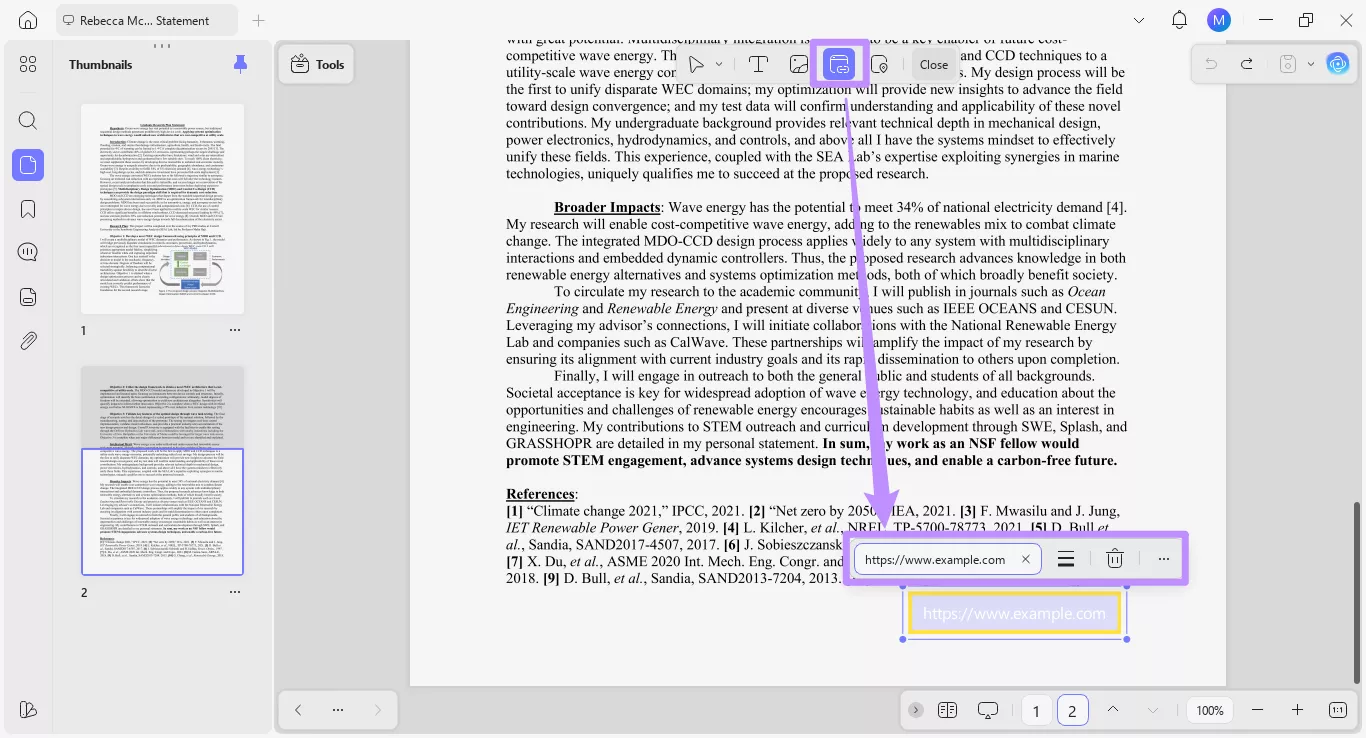Open the notifications bell
Viewport: 1366px width, 738px height.
tap(1179, 20)
